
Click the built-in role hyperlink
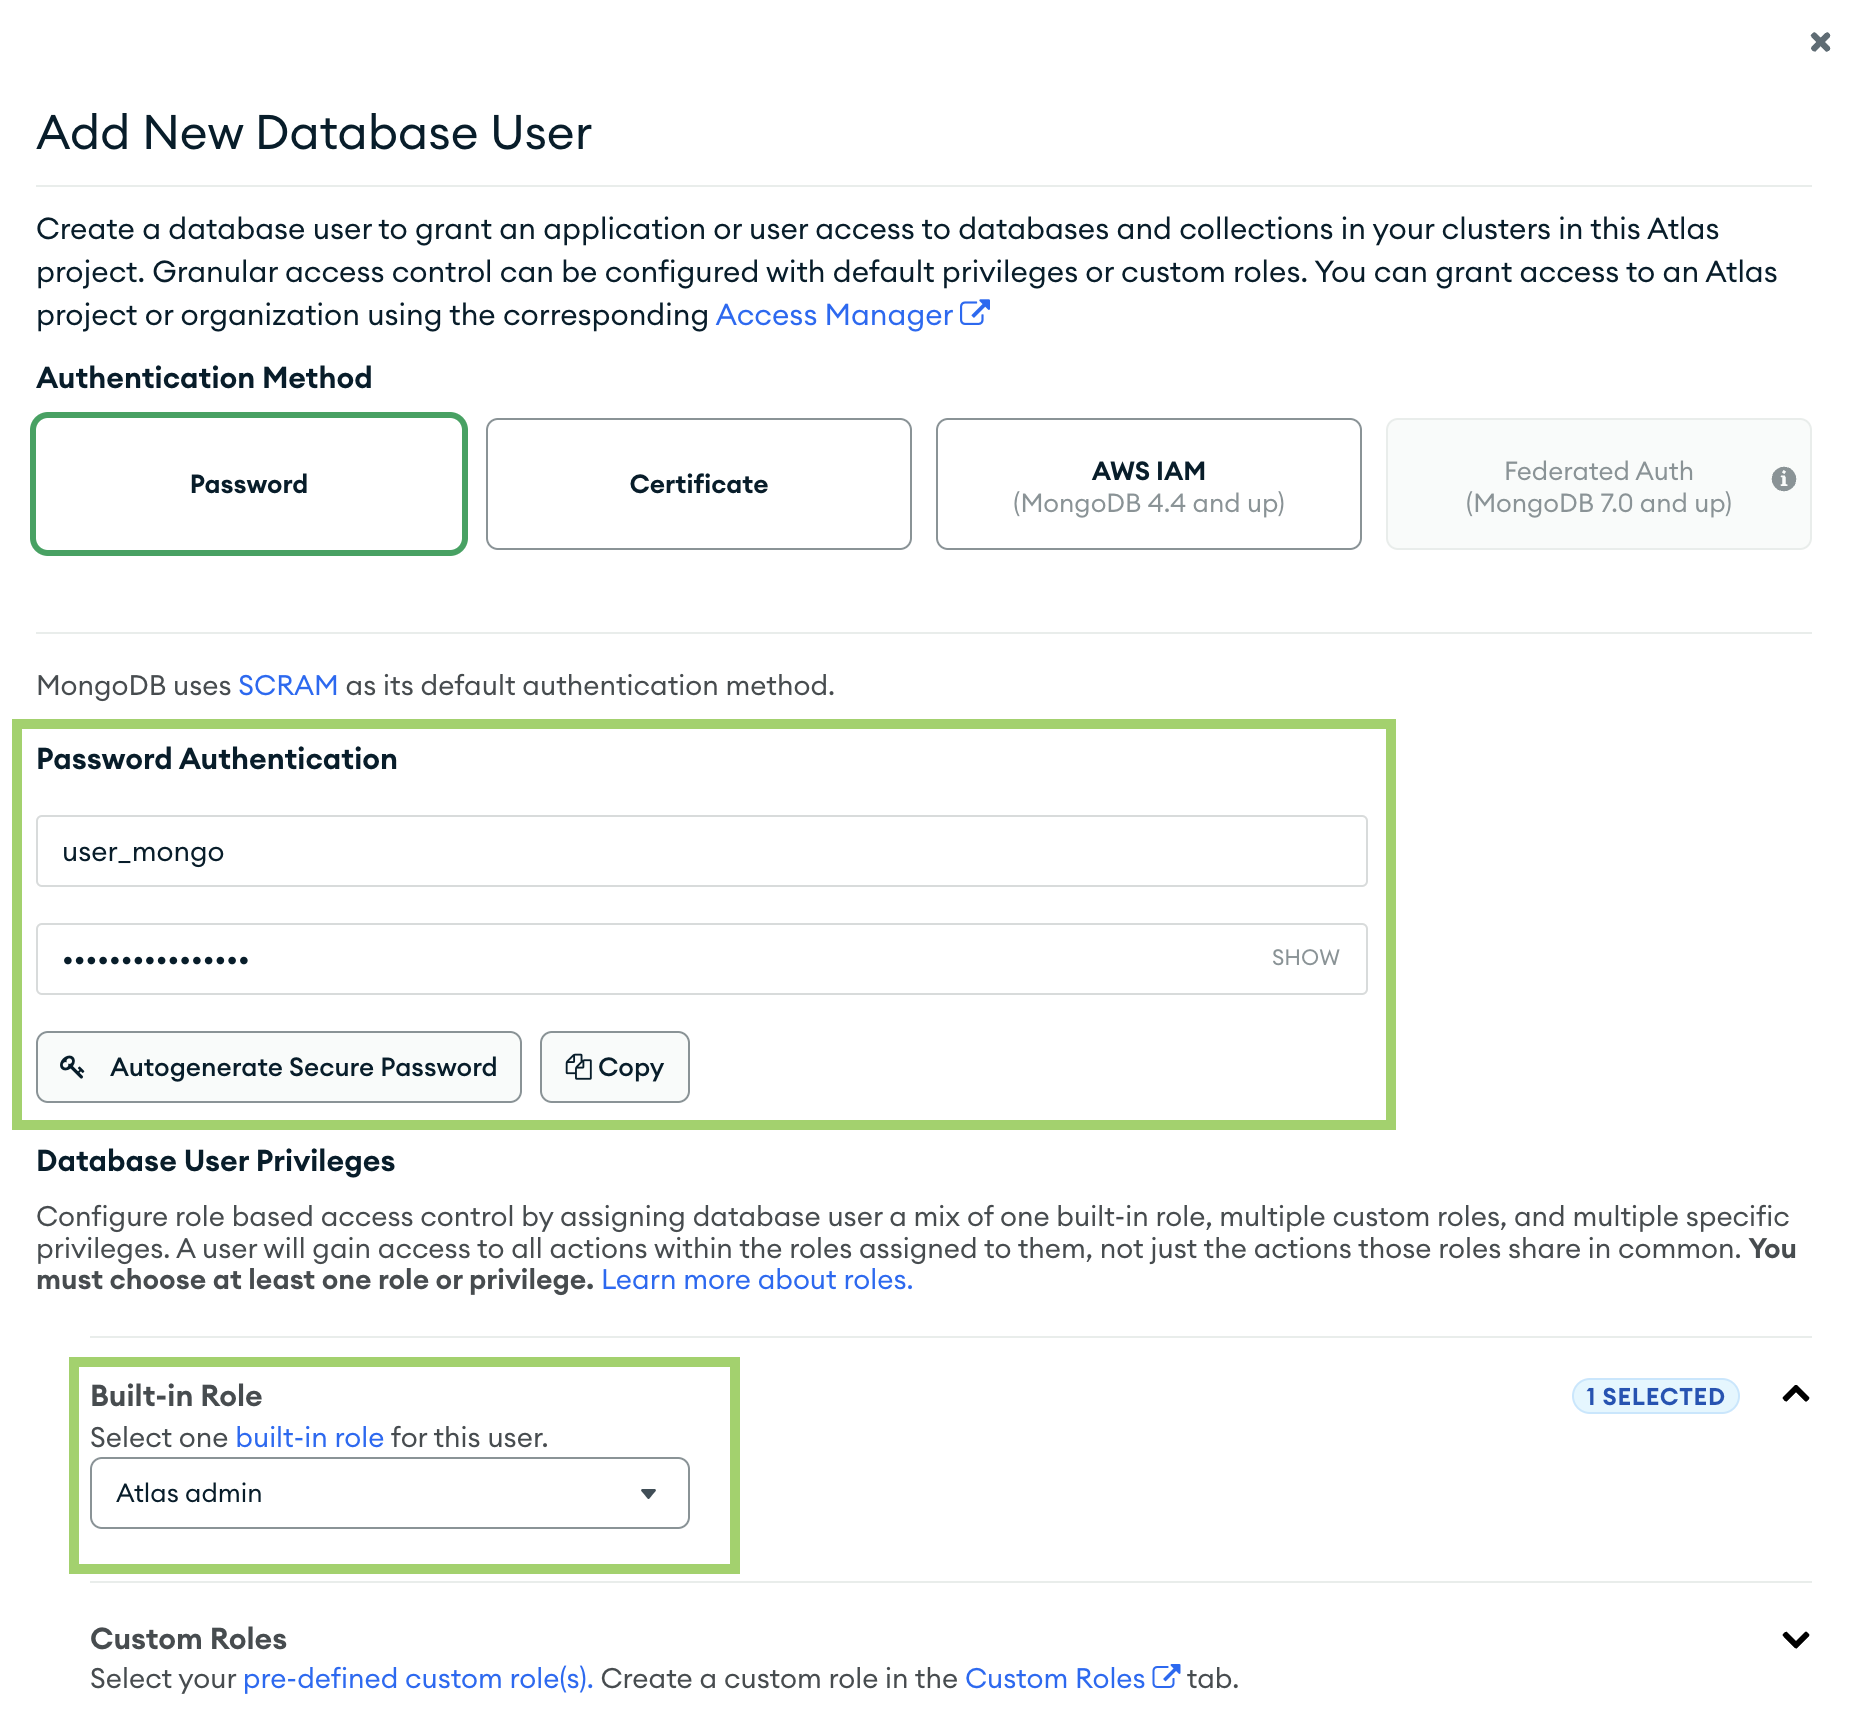[309, 1438]
